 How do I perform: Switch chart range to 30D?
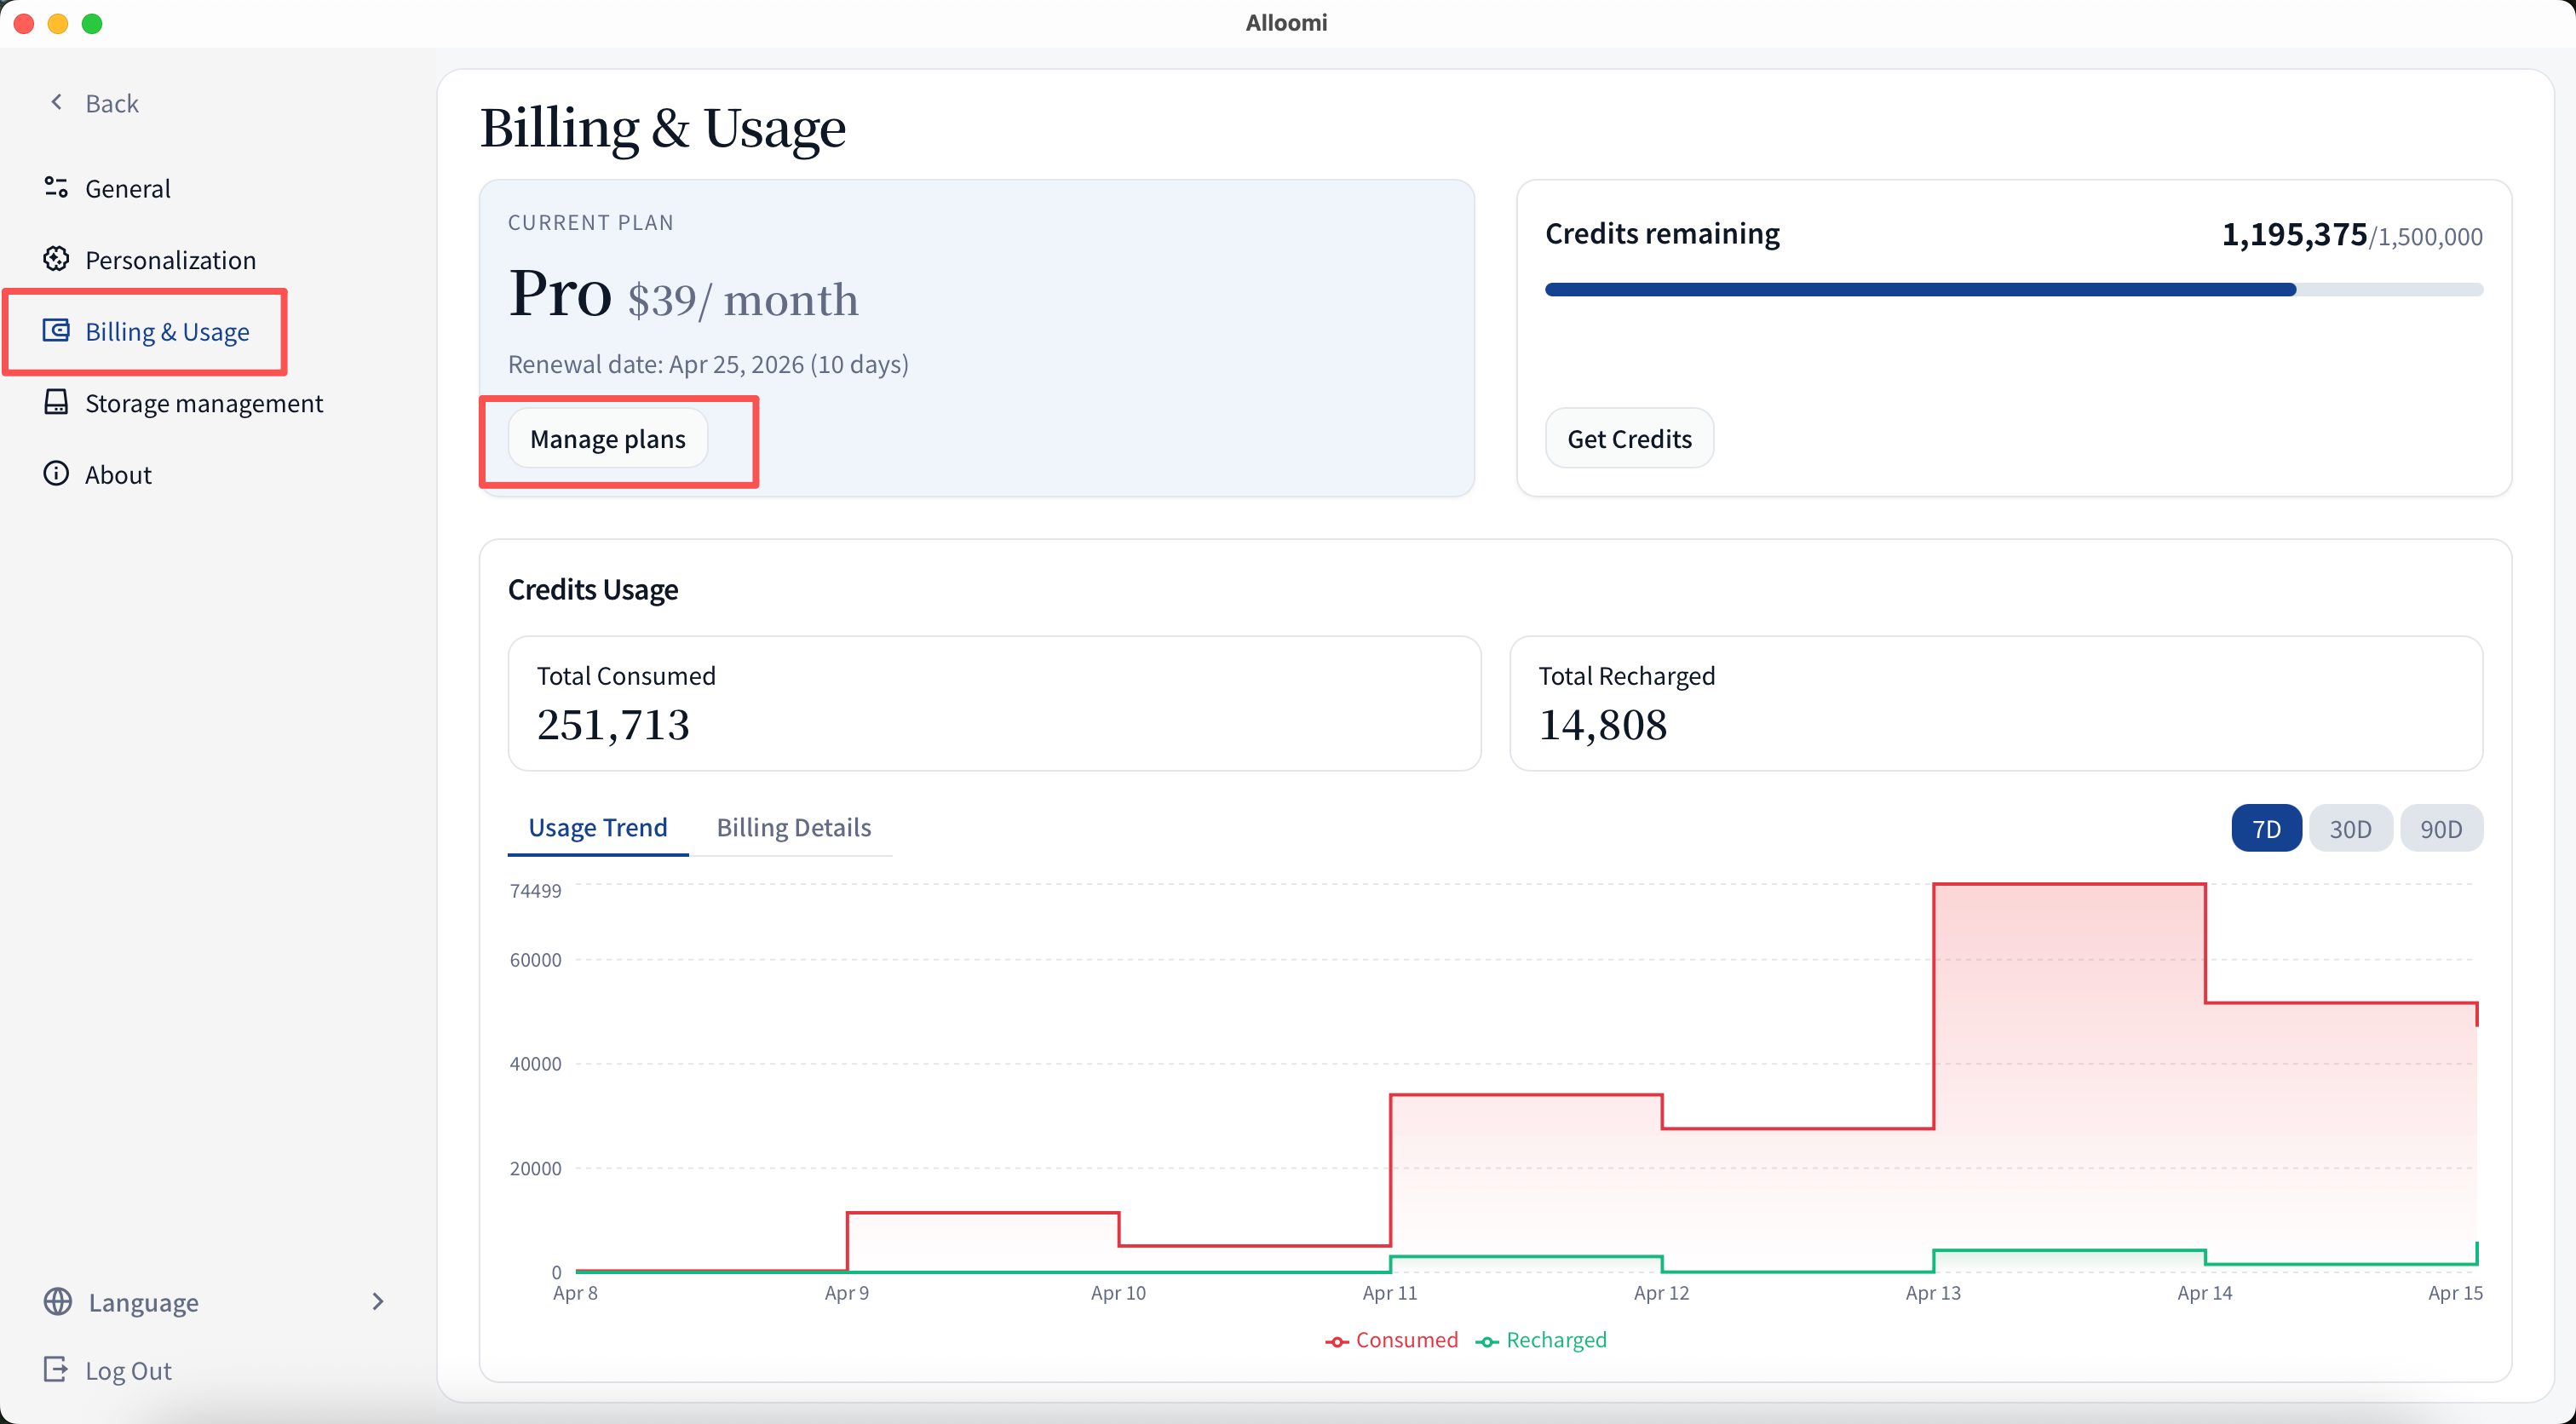click(2349, 828)
